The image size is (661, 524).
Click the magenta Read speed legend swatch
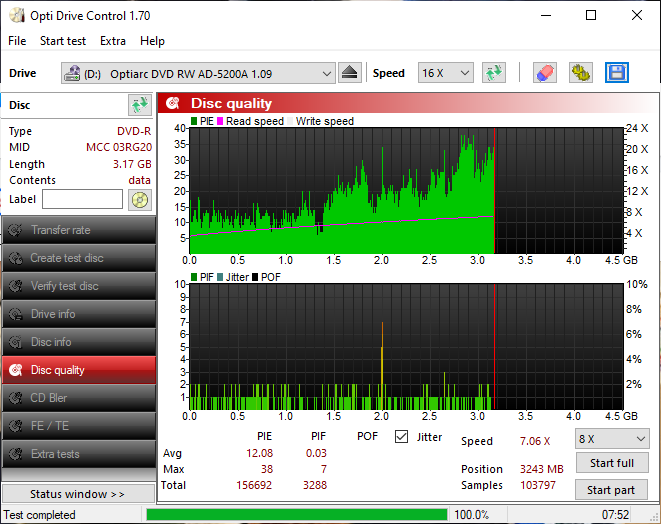(220, 121)
